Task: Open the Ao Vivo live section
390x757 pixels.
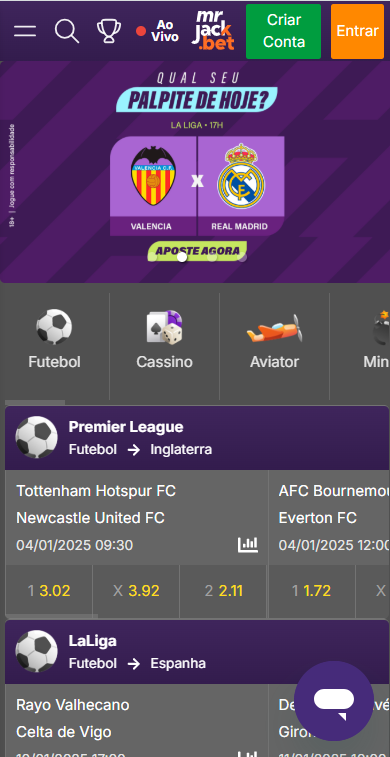Action: (157, 31)
